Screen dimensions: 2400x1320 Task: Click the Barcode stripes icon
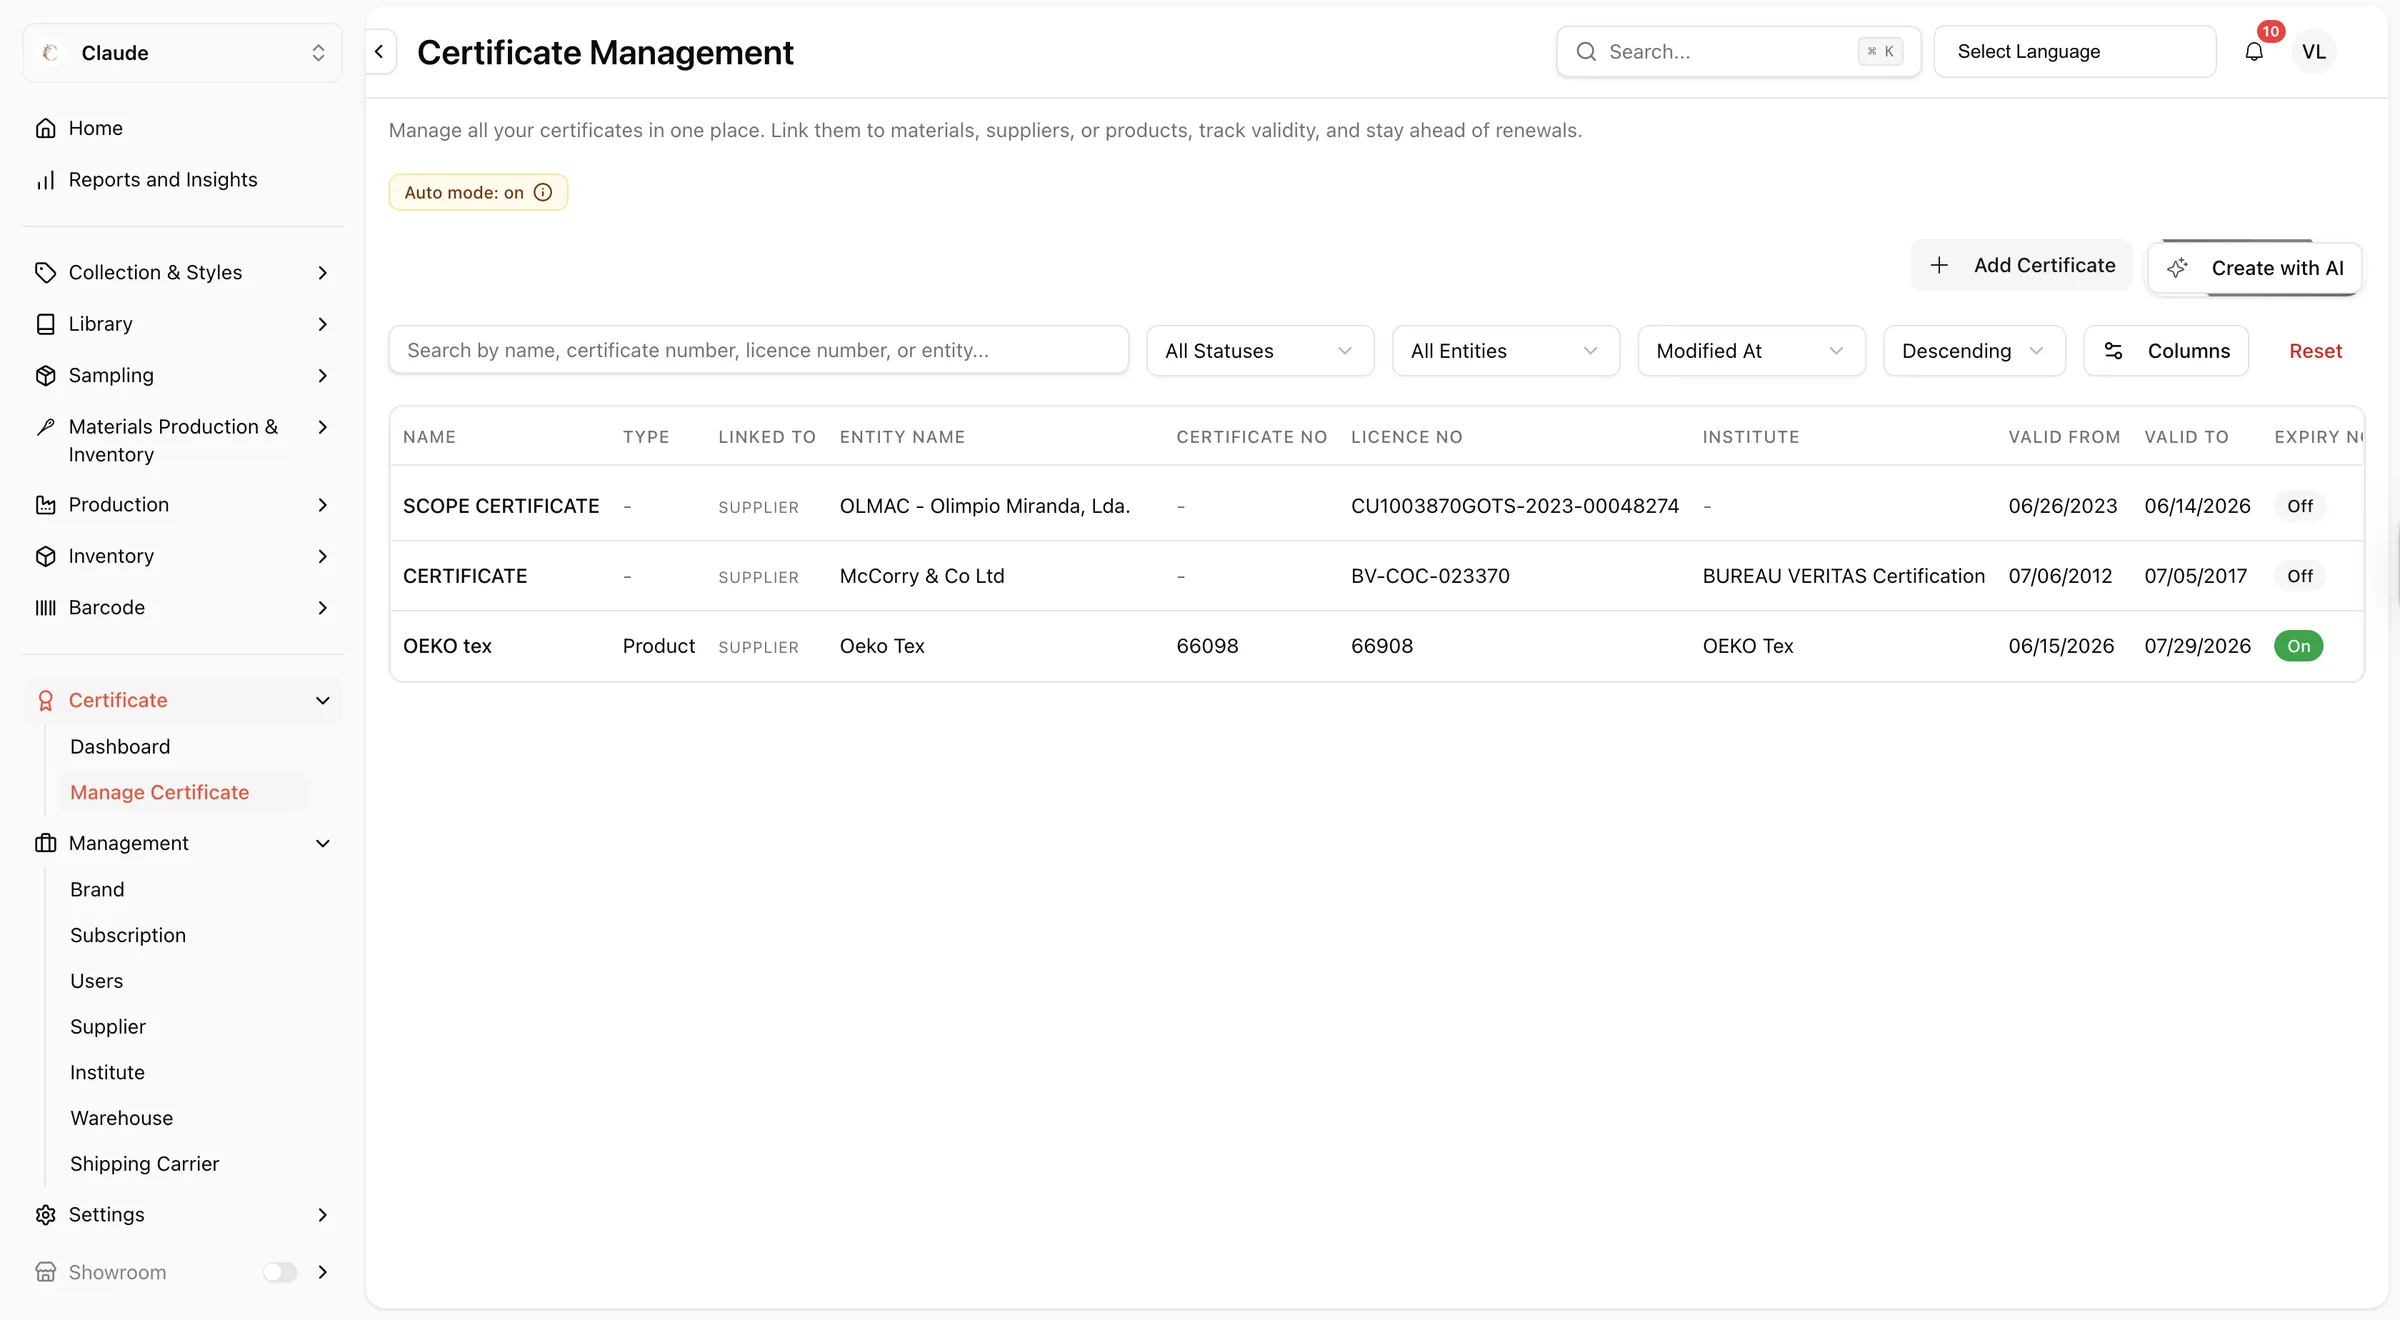pyautogui.click(x=45, y=608)
